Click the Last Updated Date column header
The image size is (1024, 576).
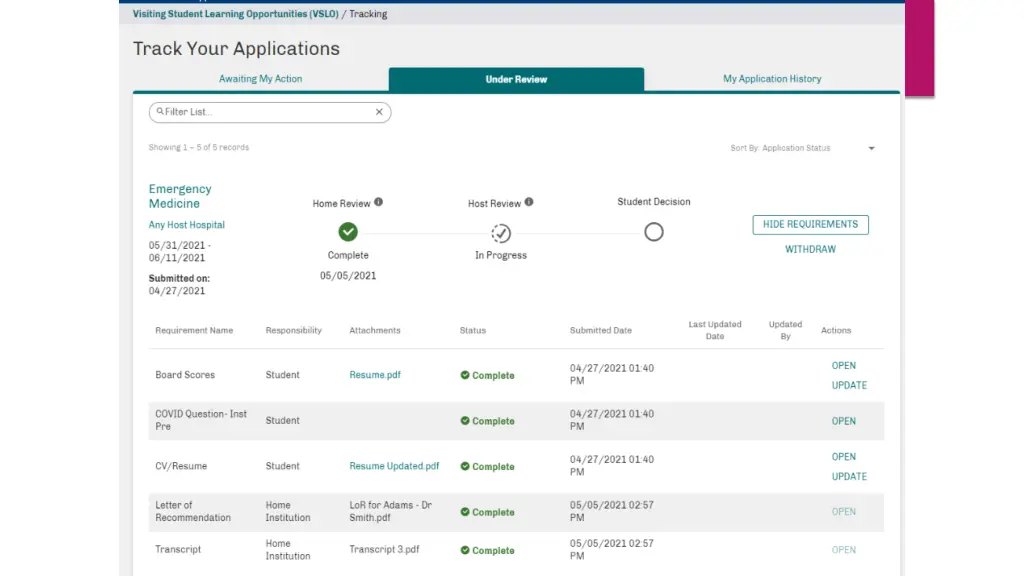click(x=715, y=330)
